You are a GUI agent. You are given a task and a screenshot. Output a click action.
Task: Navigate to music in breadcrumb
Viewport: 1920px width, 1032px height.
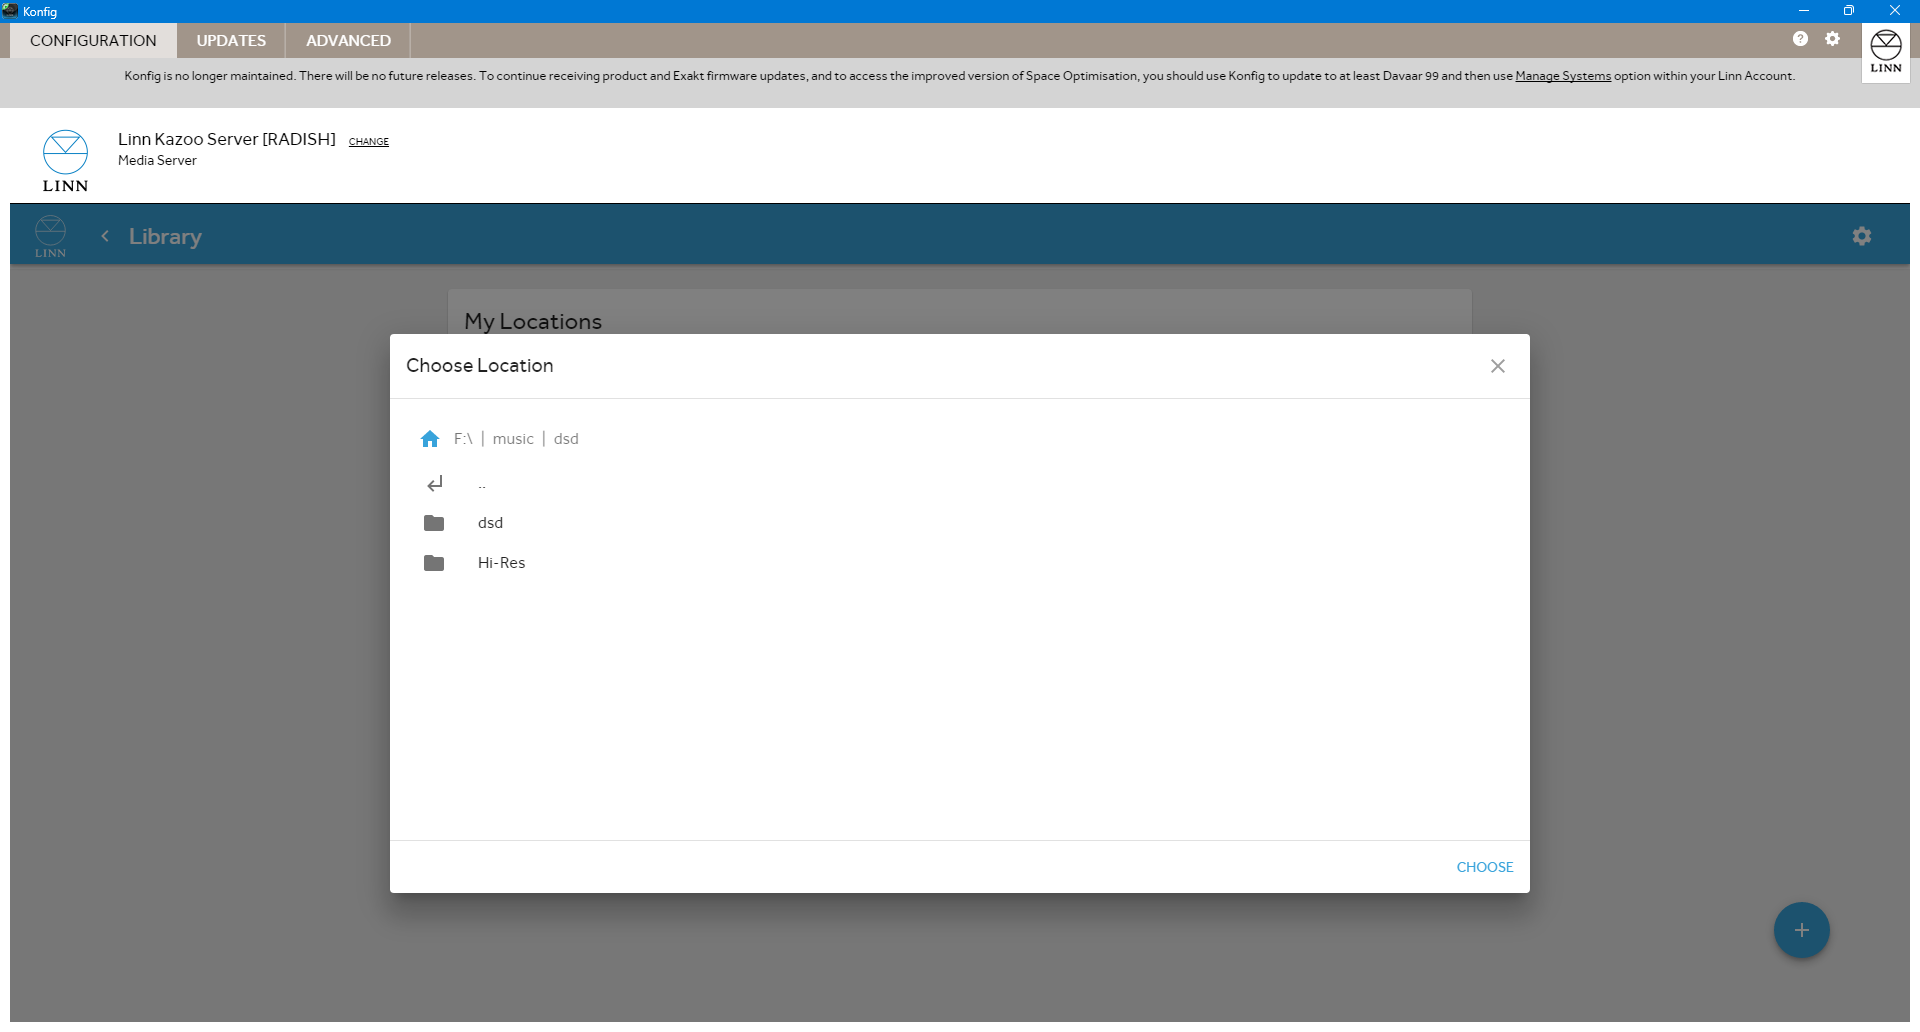tap(513, 439)
